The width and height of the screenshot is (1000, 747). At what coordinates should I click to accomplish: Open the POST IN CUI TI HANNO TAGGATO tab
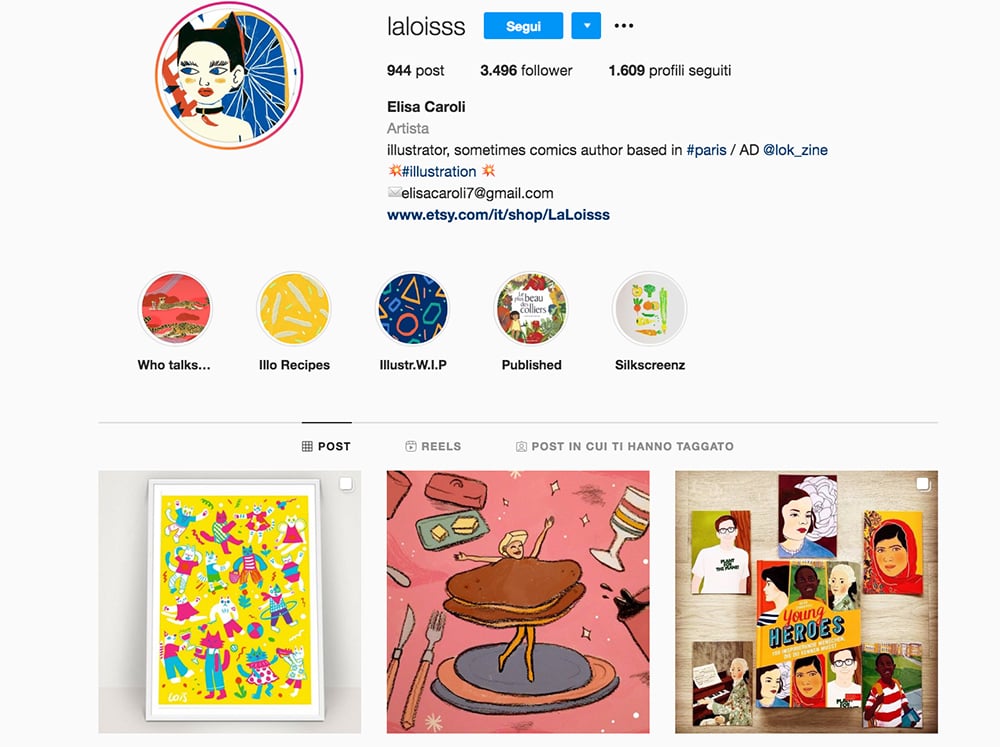[625, 447]
